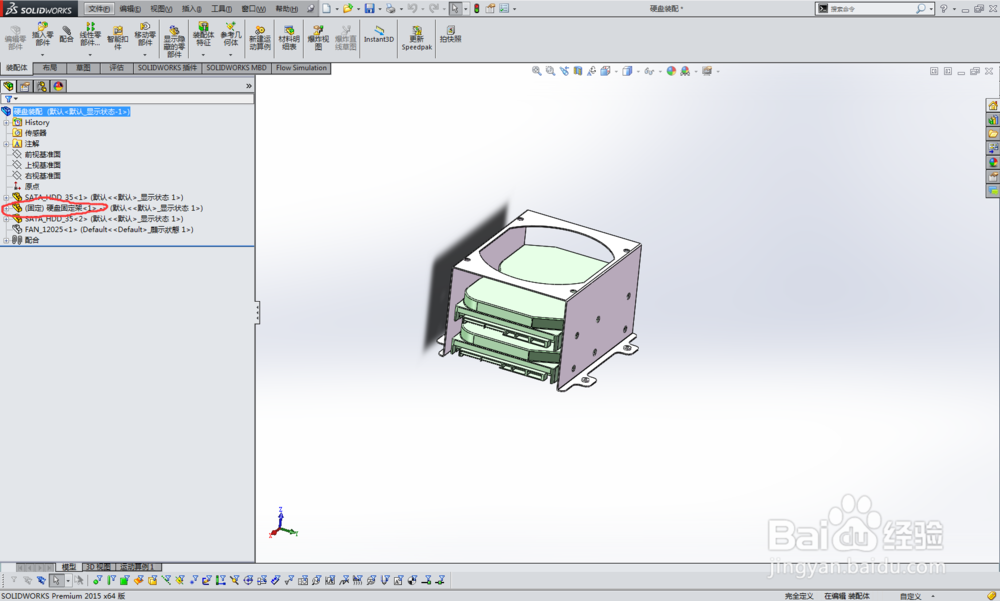Image resolution: width=1000 pixels, height=601 pixels.
Task: Open the 编辑(E) menu
Action: (130, 8)
